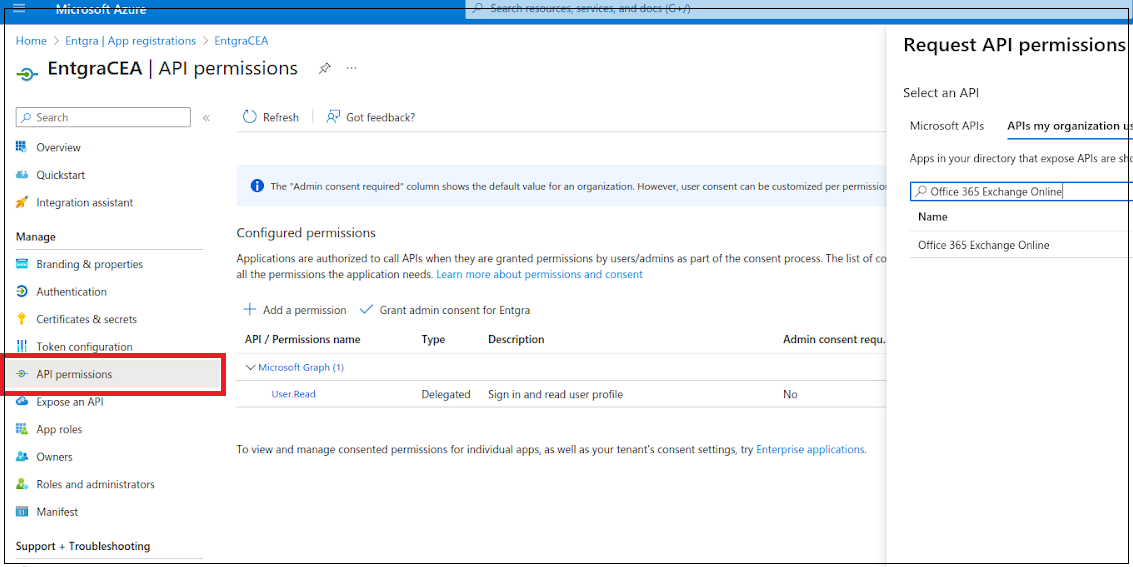Viewport: 1133px width, 567px height.
Task: Click the Owners people icon
Action: pos(22,456)
